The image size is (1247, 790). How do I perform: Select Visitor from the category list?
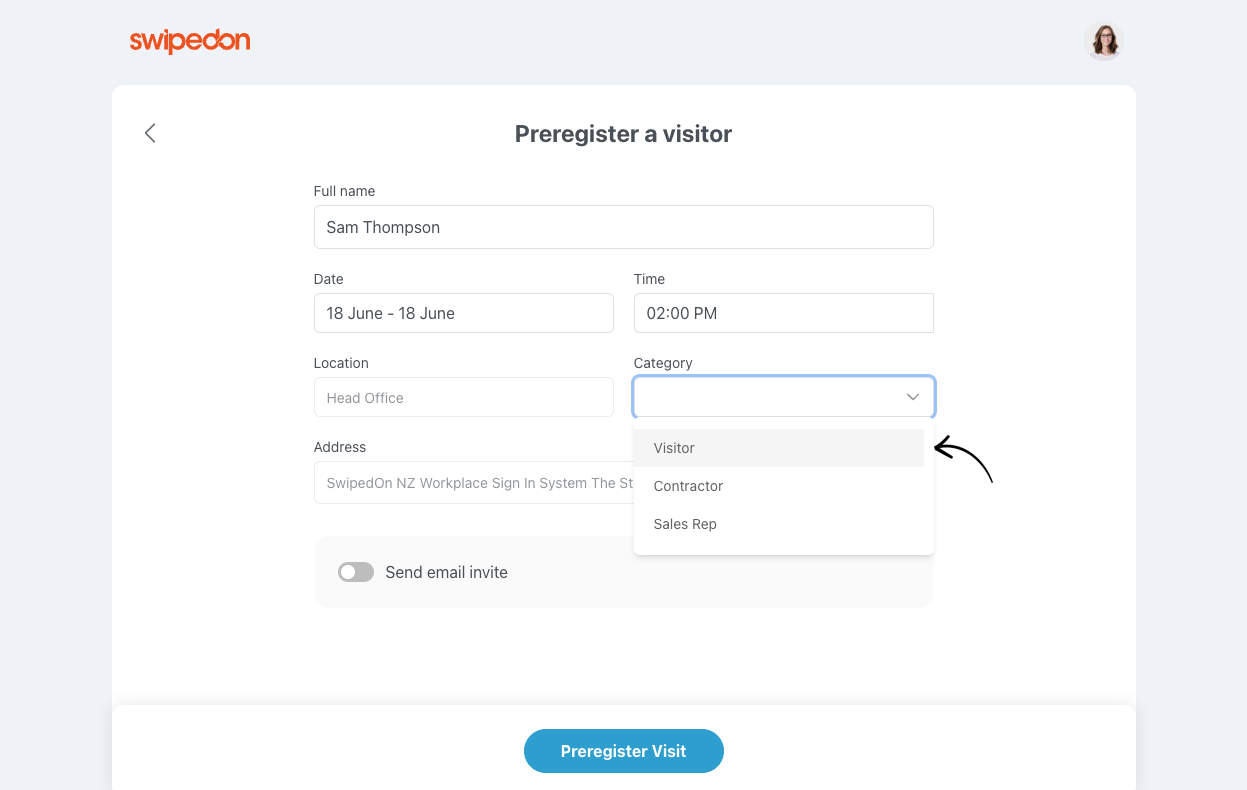(x=673, y=448)
